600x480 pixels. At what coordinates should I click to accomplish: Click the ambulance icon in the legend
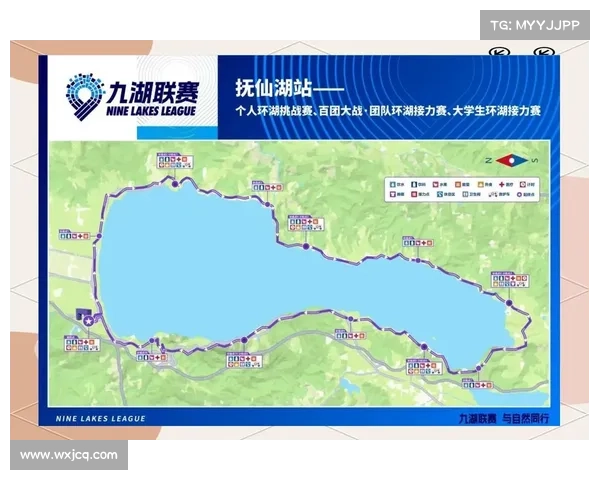point(493,194)
